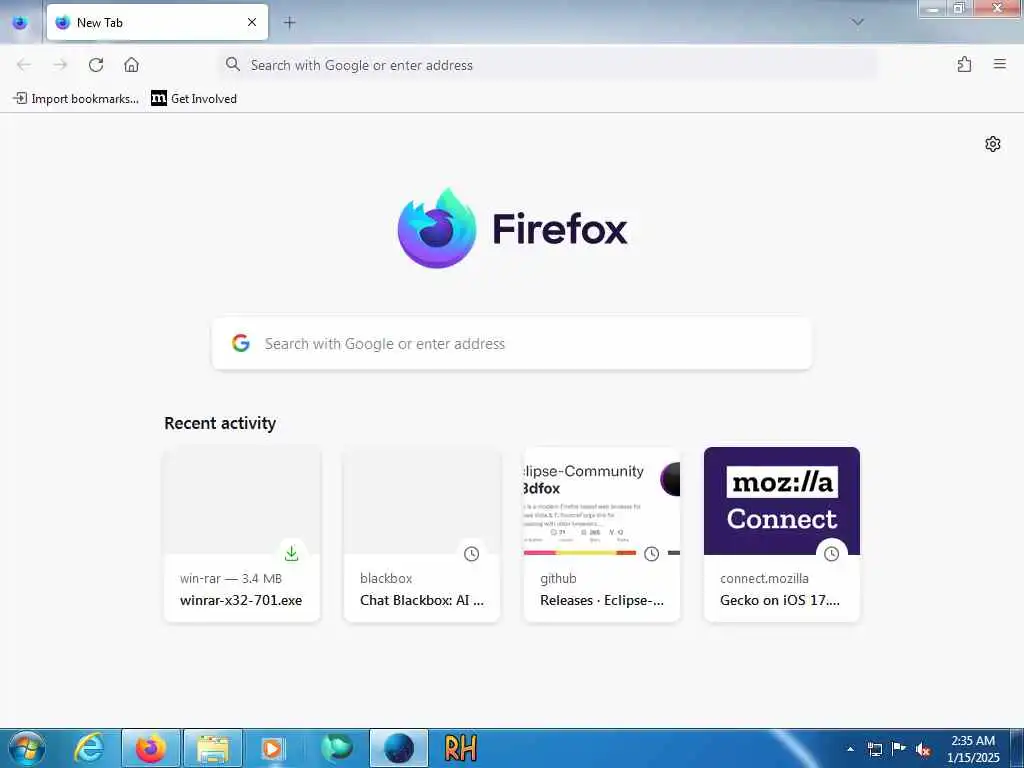Click the active blue globe browser taskbar icon
The image size is (1024, 768).
399,748
